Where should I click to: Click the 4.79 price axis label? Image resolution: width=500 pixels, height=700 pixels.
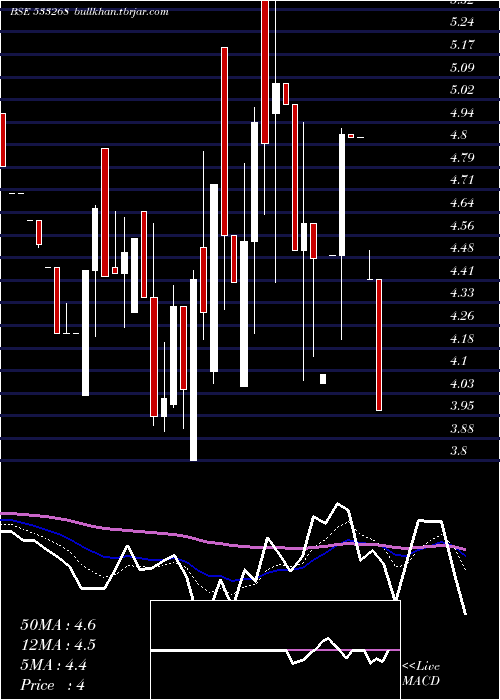[462, 158]
